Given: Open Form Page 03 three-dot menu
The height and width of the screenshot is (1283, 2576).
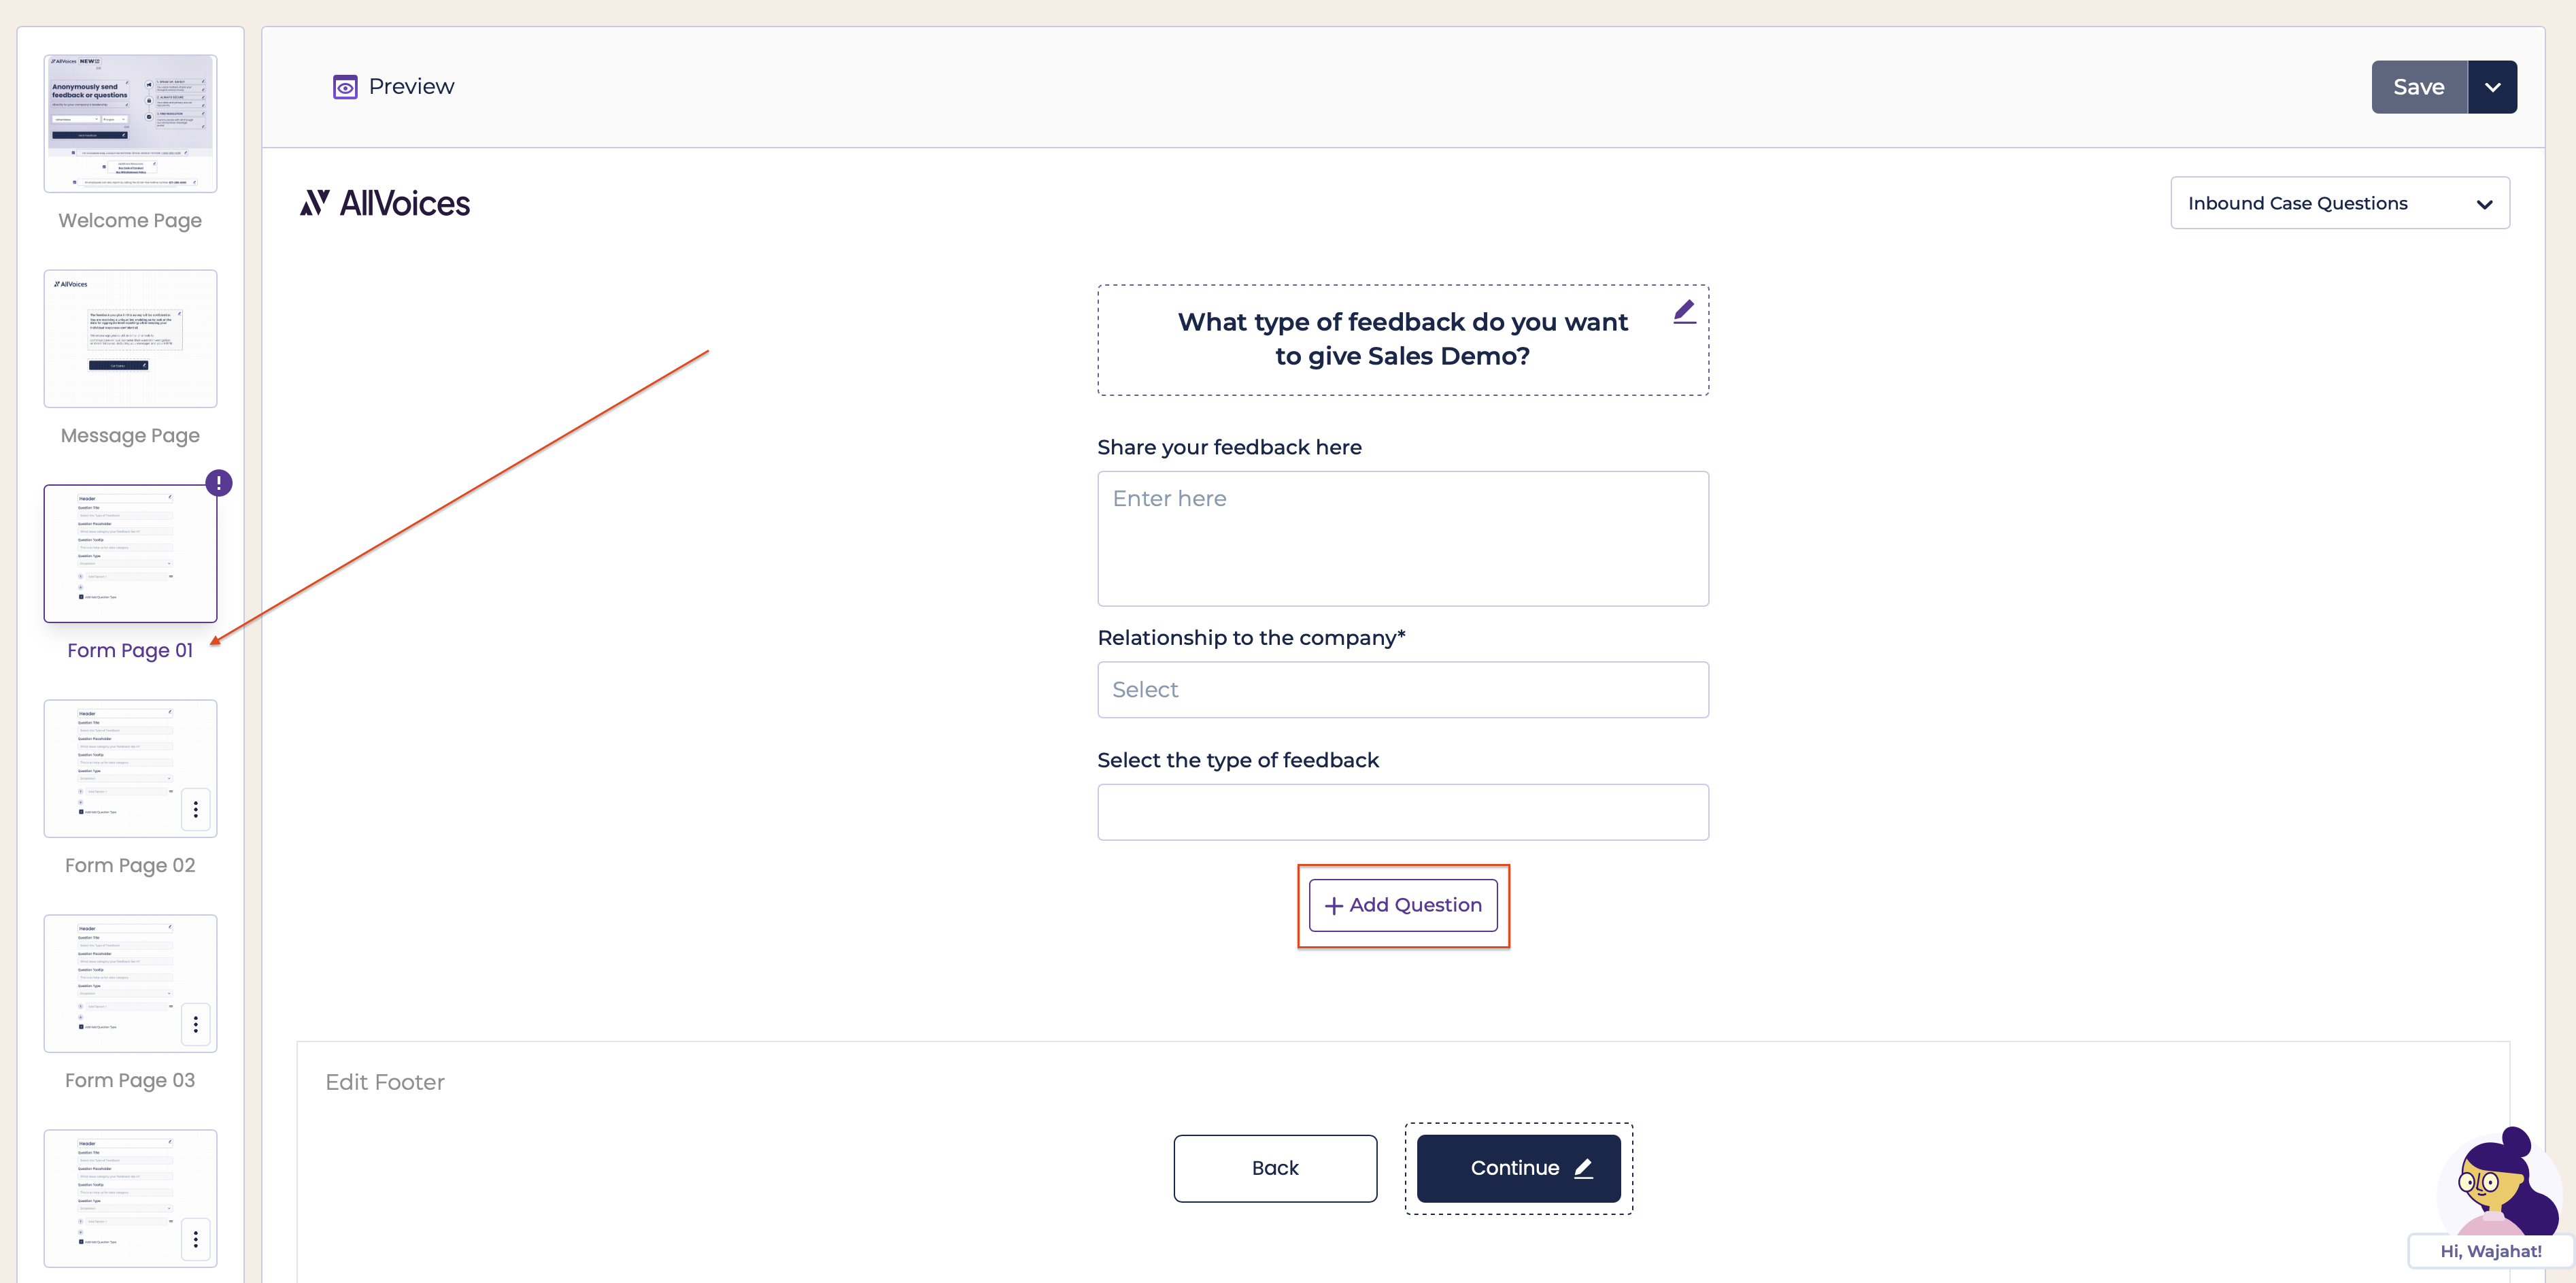Looking at the screenshot, I should (196, 1024).
